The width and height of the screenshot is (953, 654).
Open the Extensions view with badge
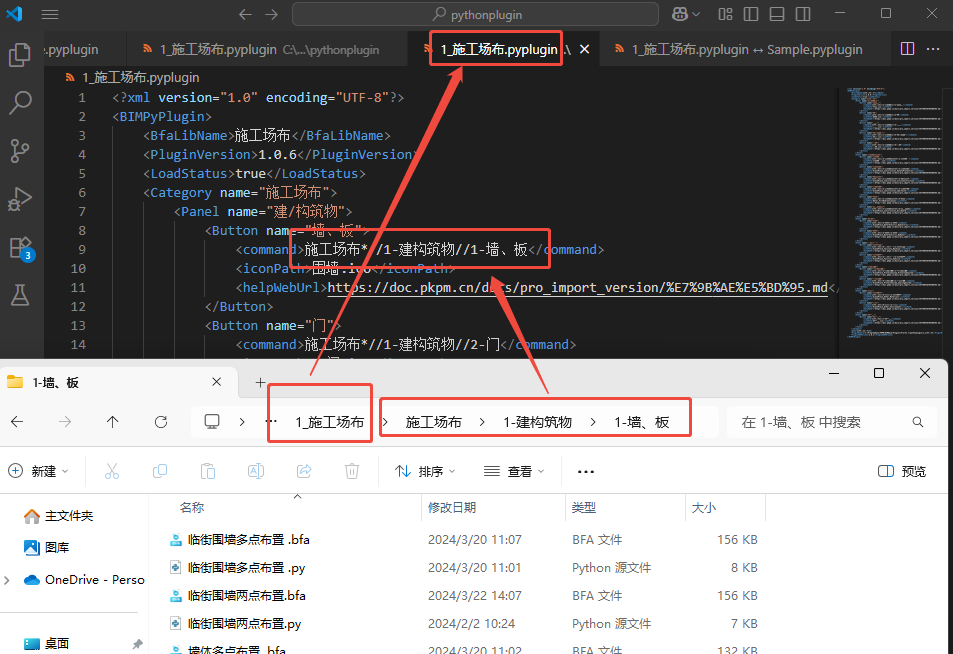click(x=20, y=247)
